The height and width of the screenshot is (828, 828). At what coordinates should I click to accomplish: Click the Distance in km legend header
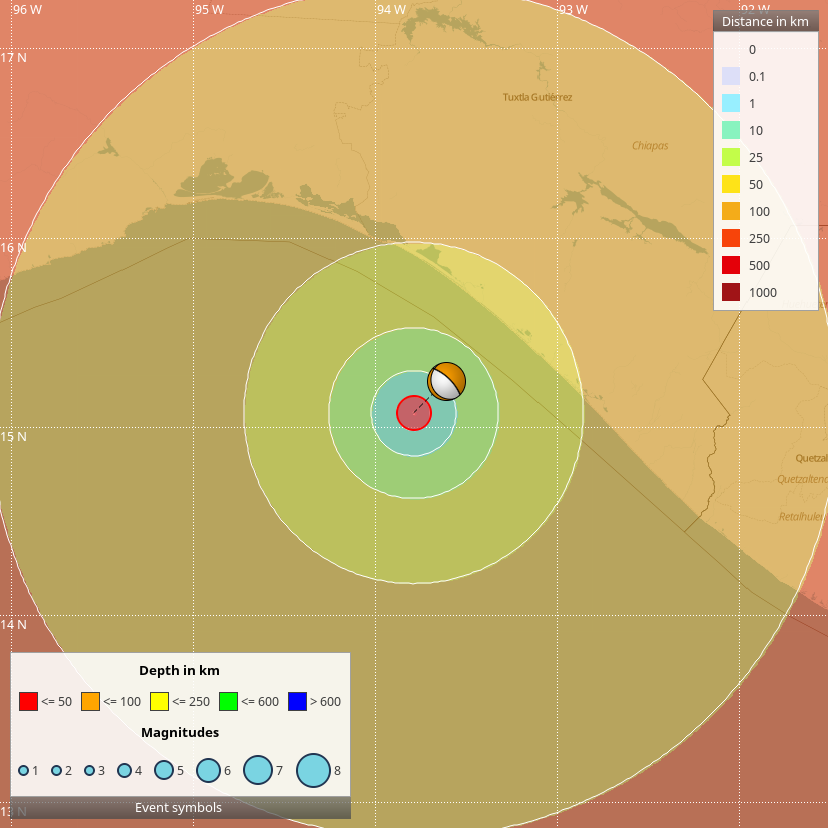[765, 21]
